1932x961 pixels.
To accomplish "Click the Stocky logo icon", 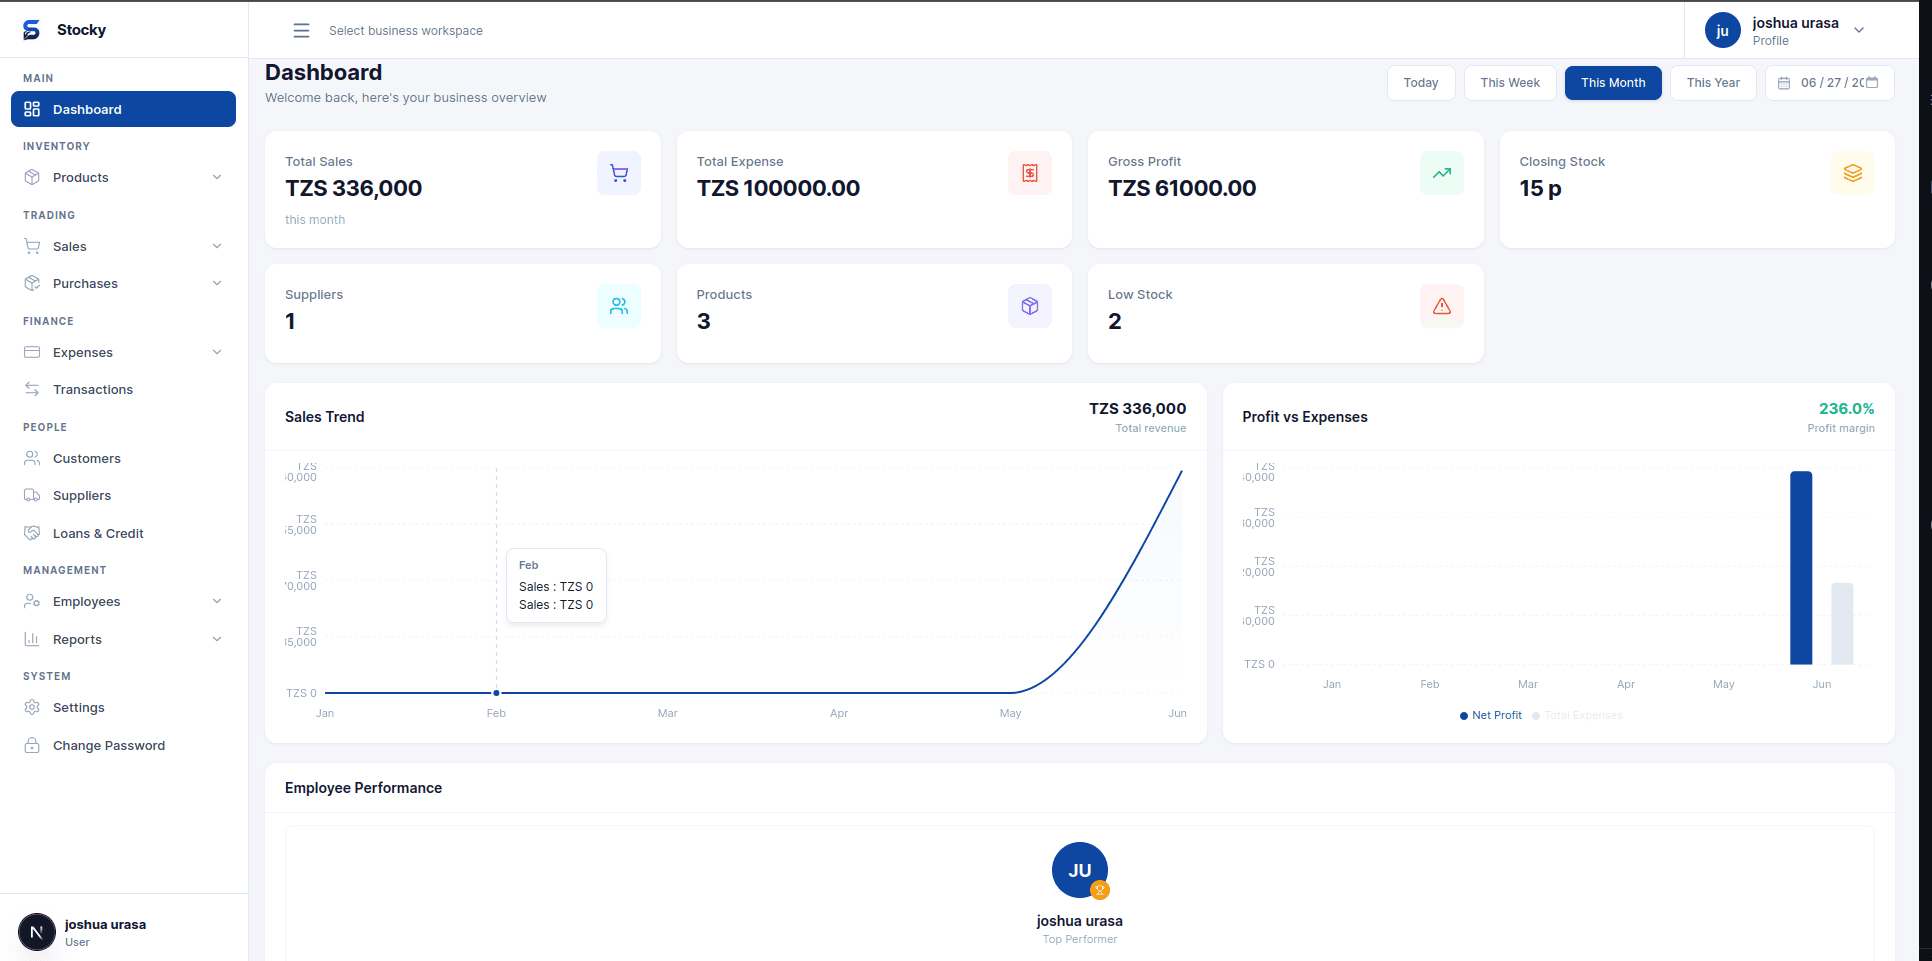I will (32, 30).
